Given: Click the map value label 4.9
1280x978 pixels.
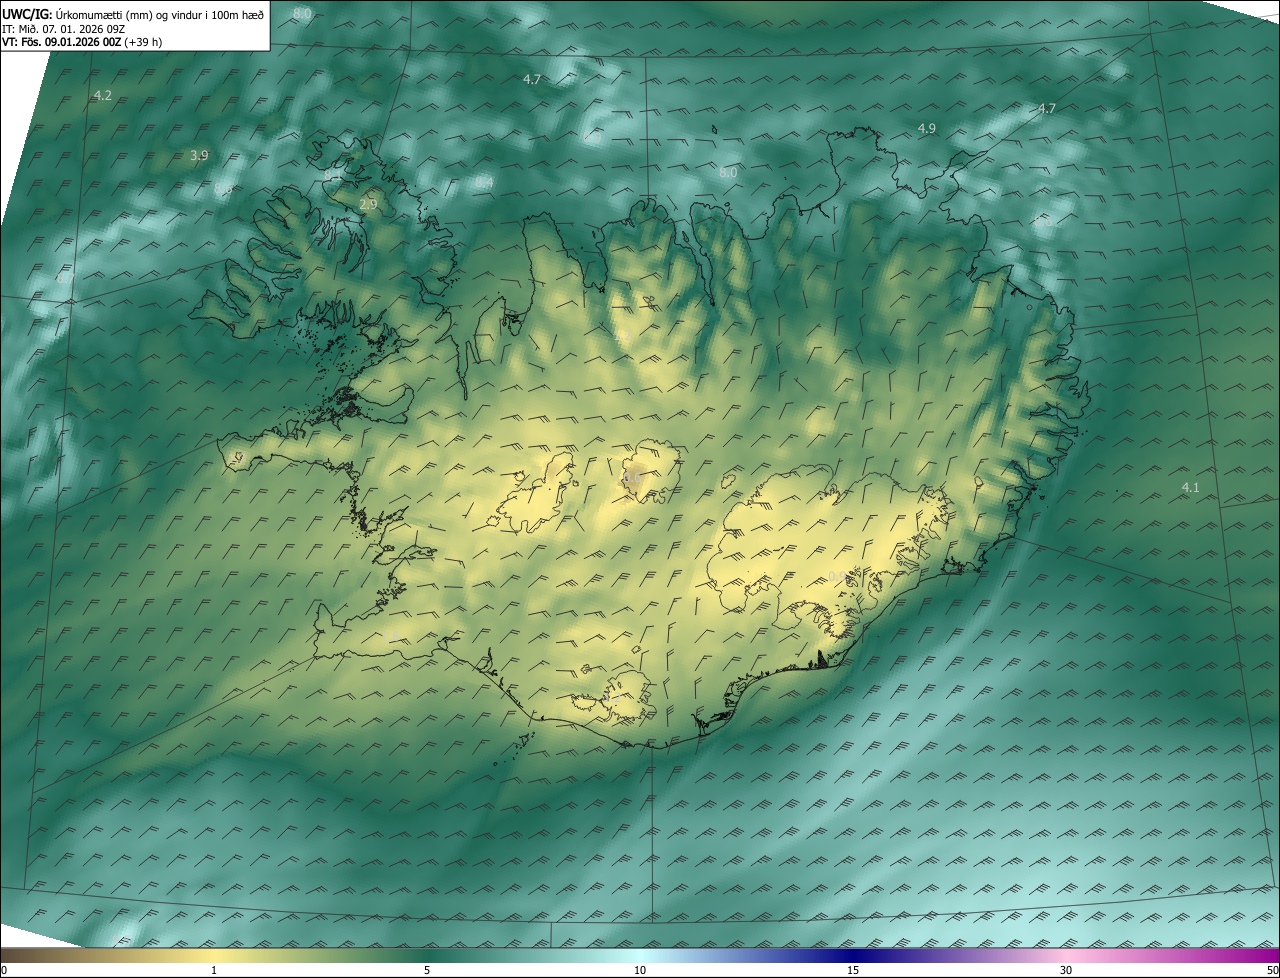Looking at the screenshot, I should (x=926, y=128).
